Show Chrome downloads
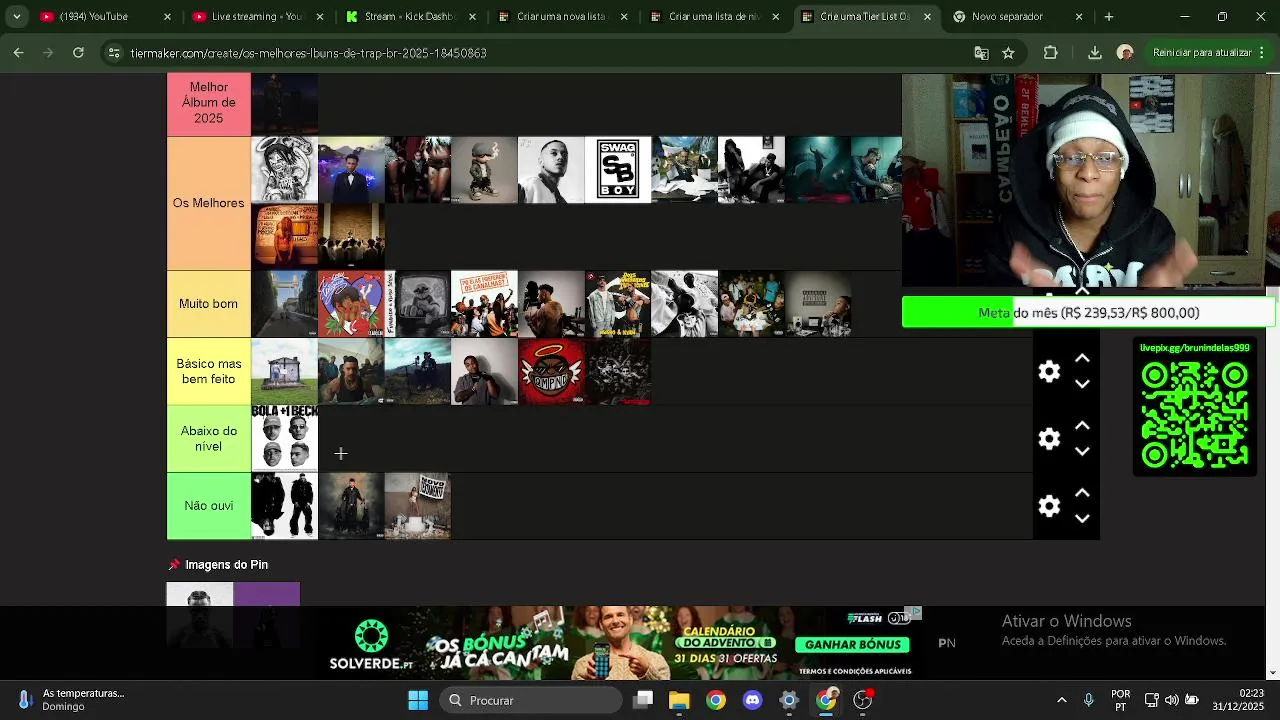 tap(1094, 53)
